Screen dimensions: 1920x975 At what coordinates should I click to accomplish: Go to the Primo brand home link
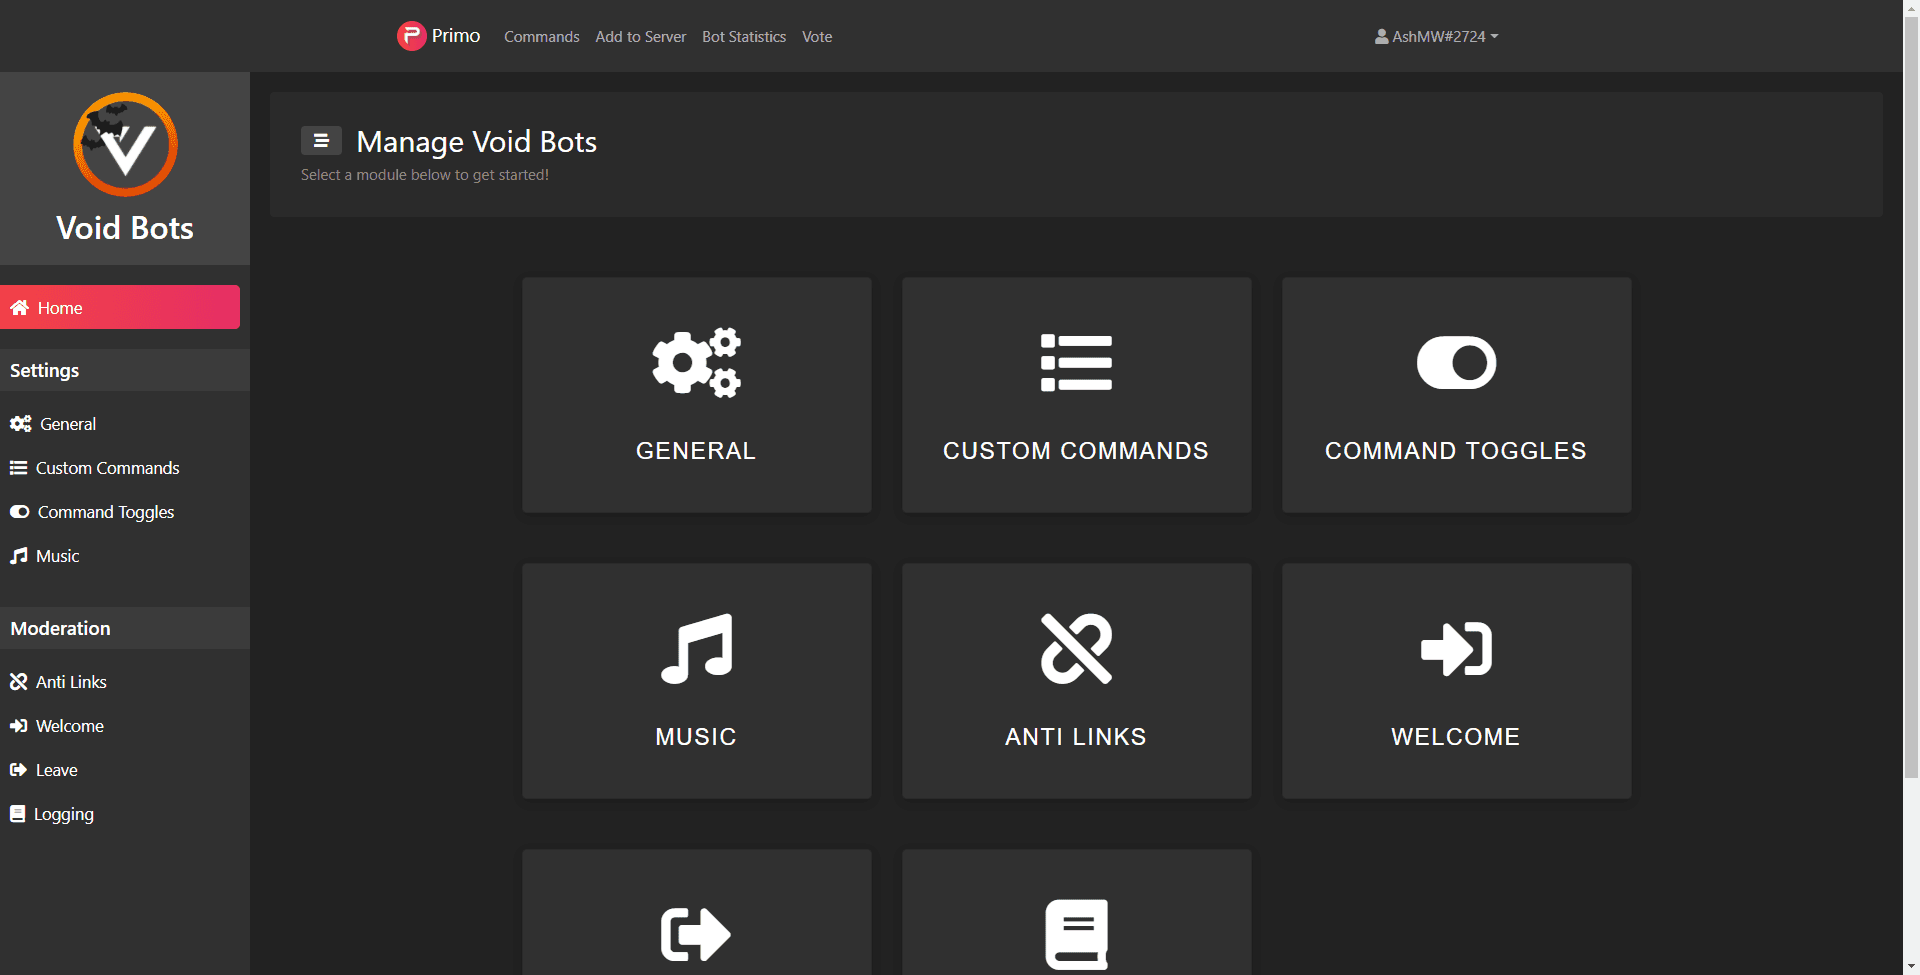click(438, 36)
